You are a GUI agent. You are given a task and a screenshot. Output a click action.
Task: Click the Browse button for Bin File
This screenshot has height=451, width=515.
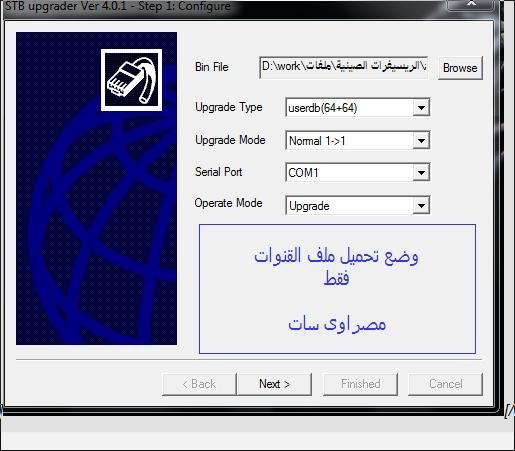460,68
